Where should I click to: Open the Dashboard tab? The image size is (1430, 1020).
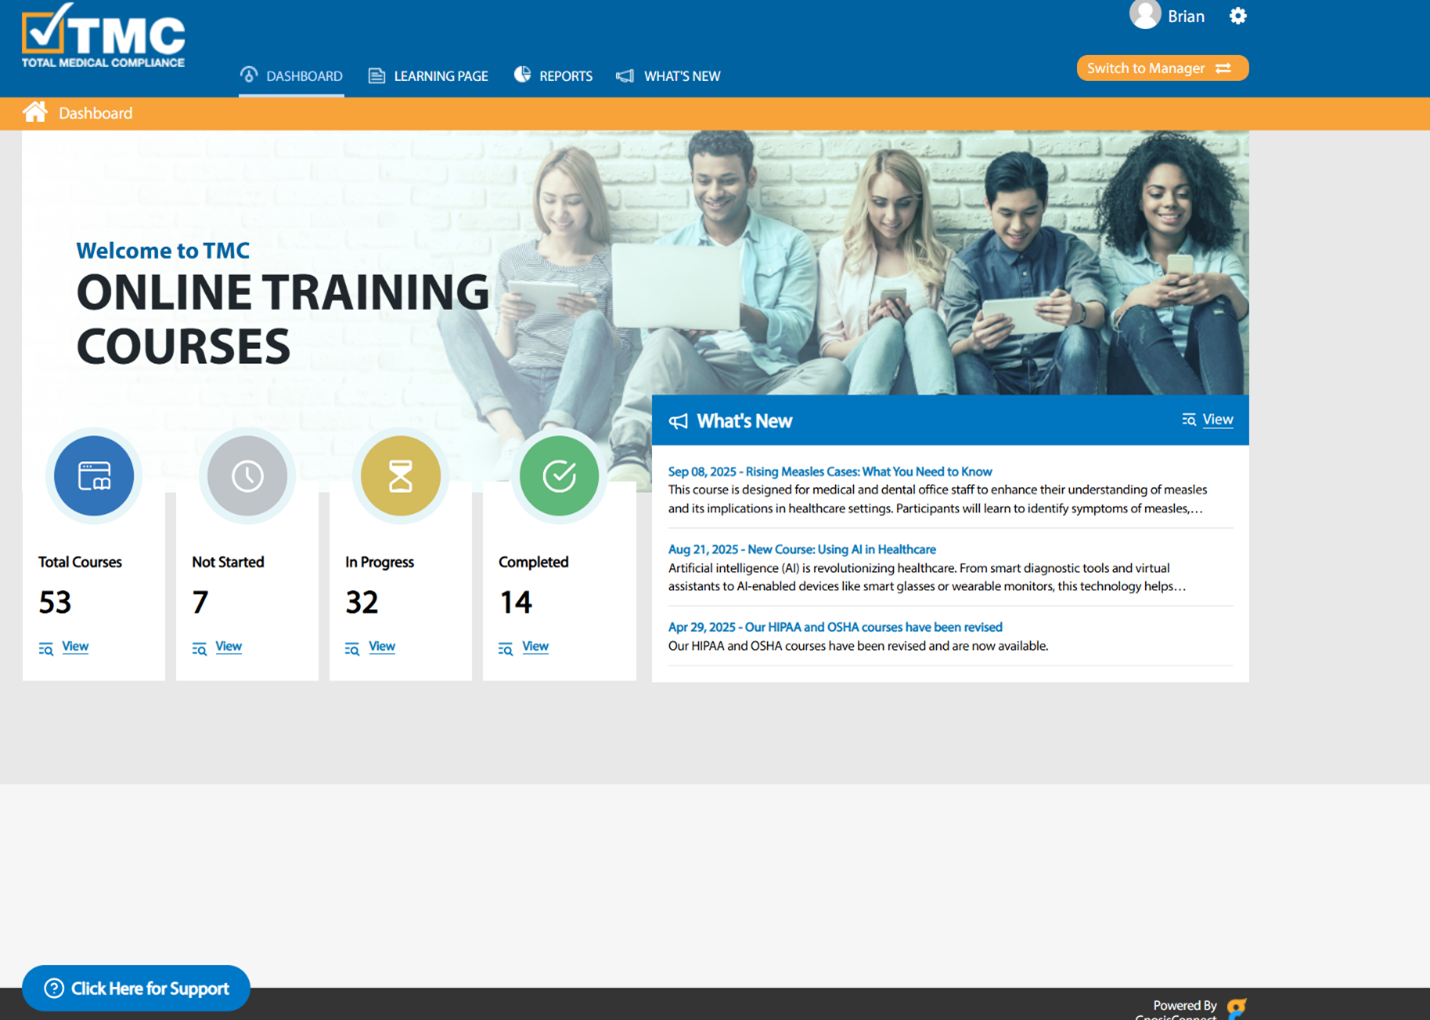(x=291, y=76)
